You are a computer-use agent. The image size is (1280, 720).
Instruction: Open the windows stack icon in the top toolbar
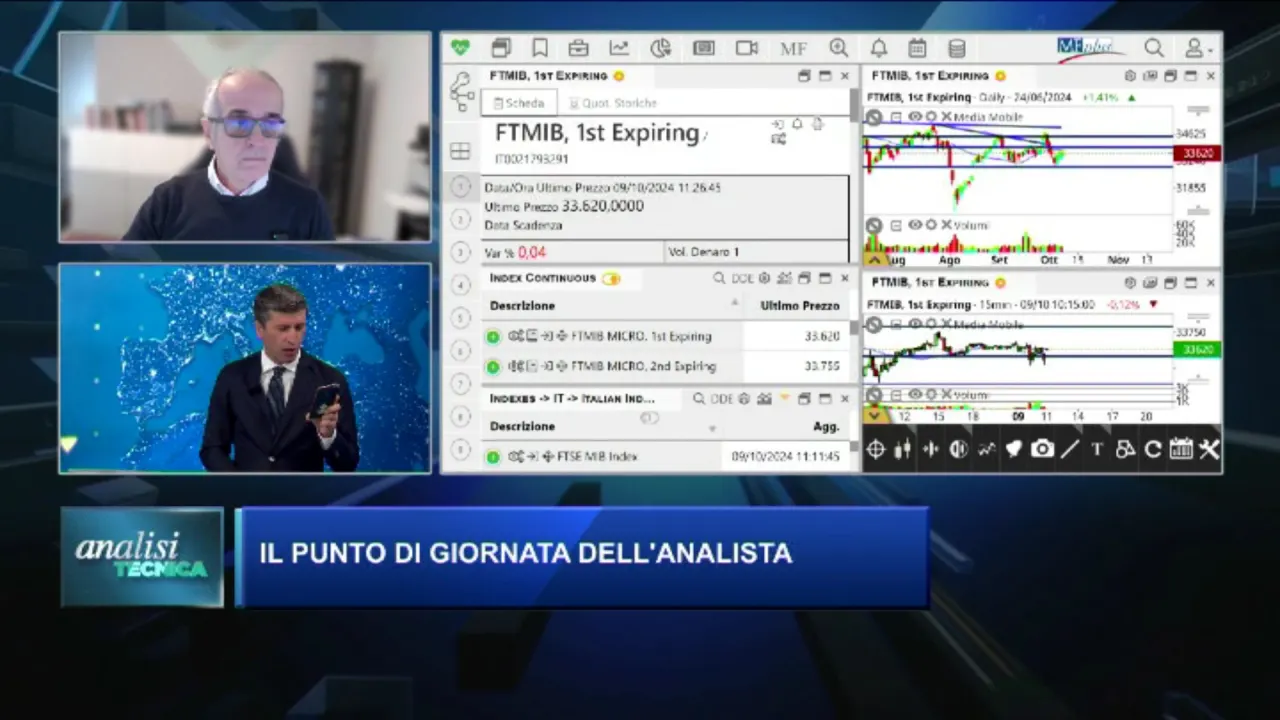501,48
